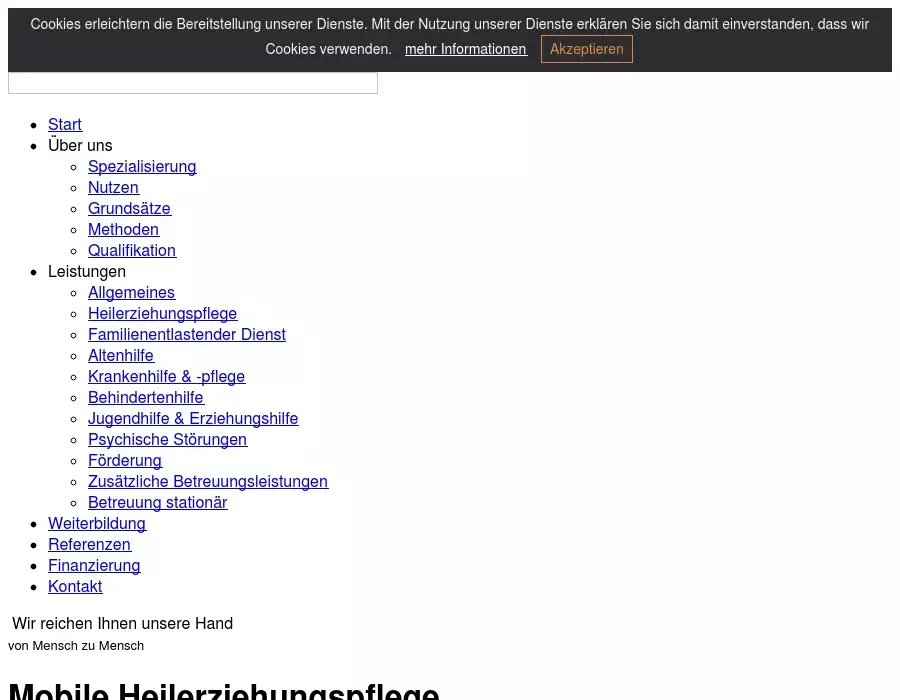
Task: Click the search input field below the banner
Action: click(192, 84)
